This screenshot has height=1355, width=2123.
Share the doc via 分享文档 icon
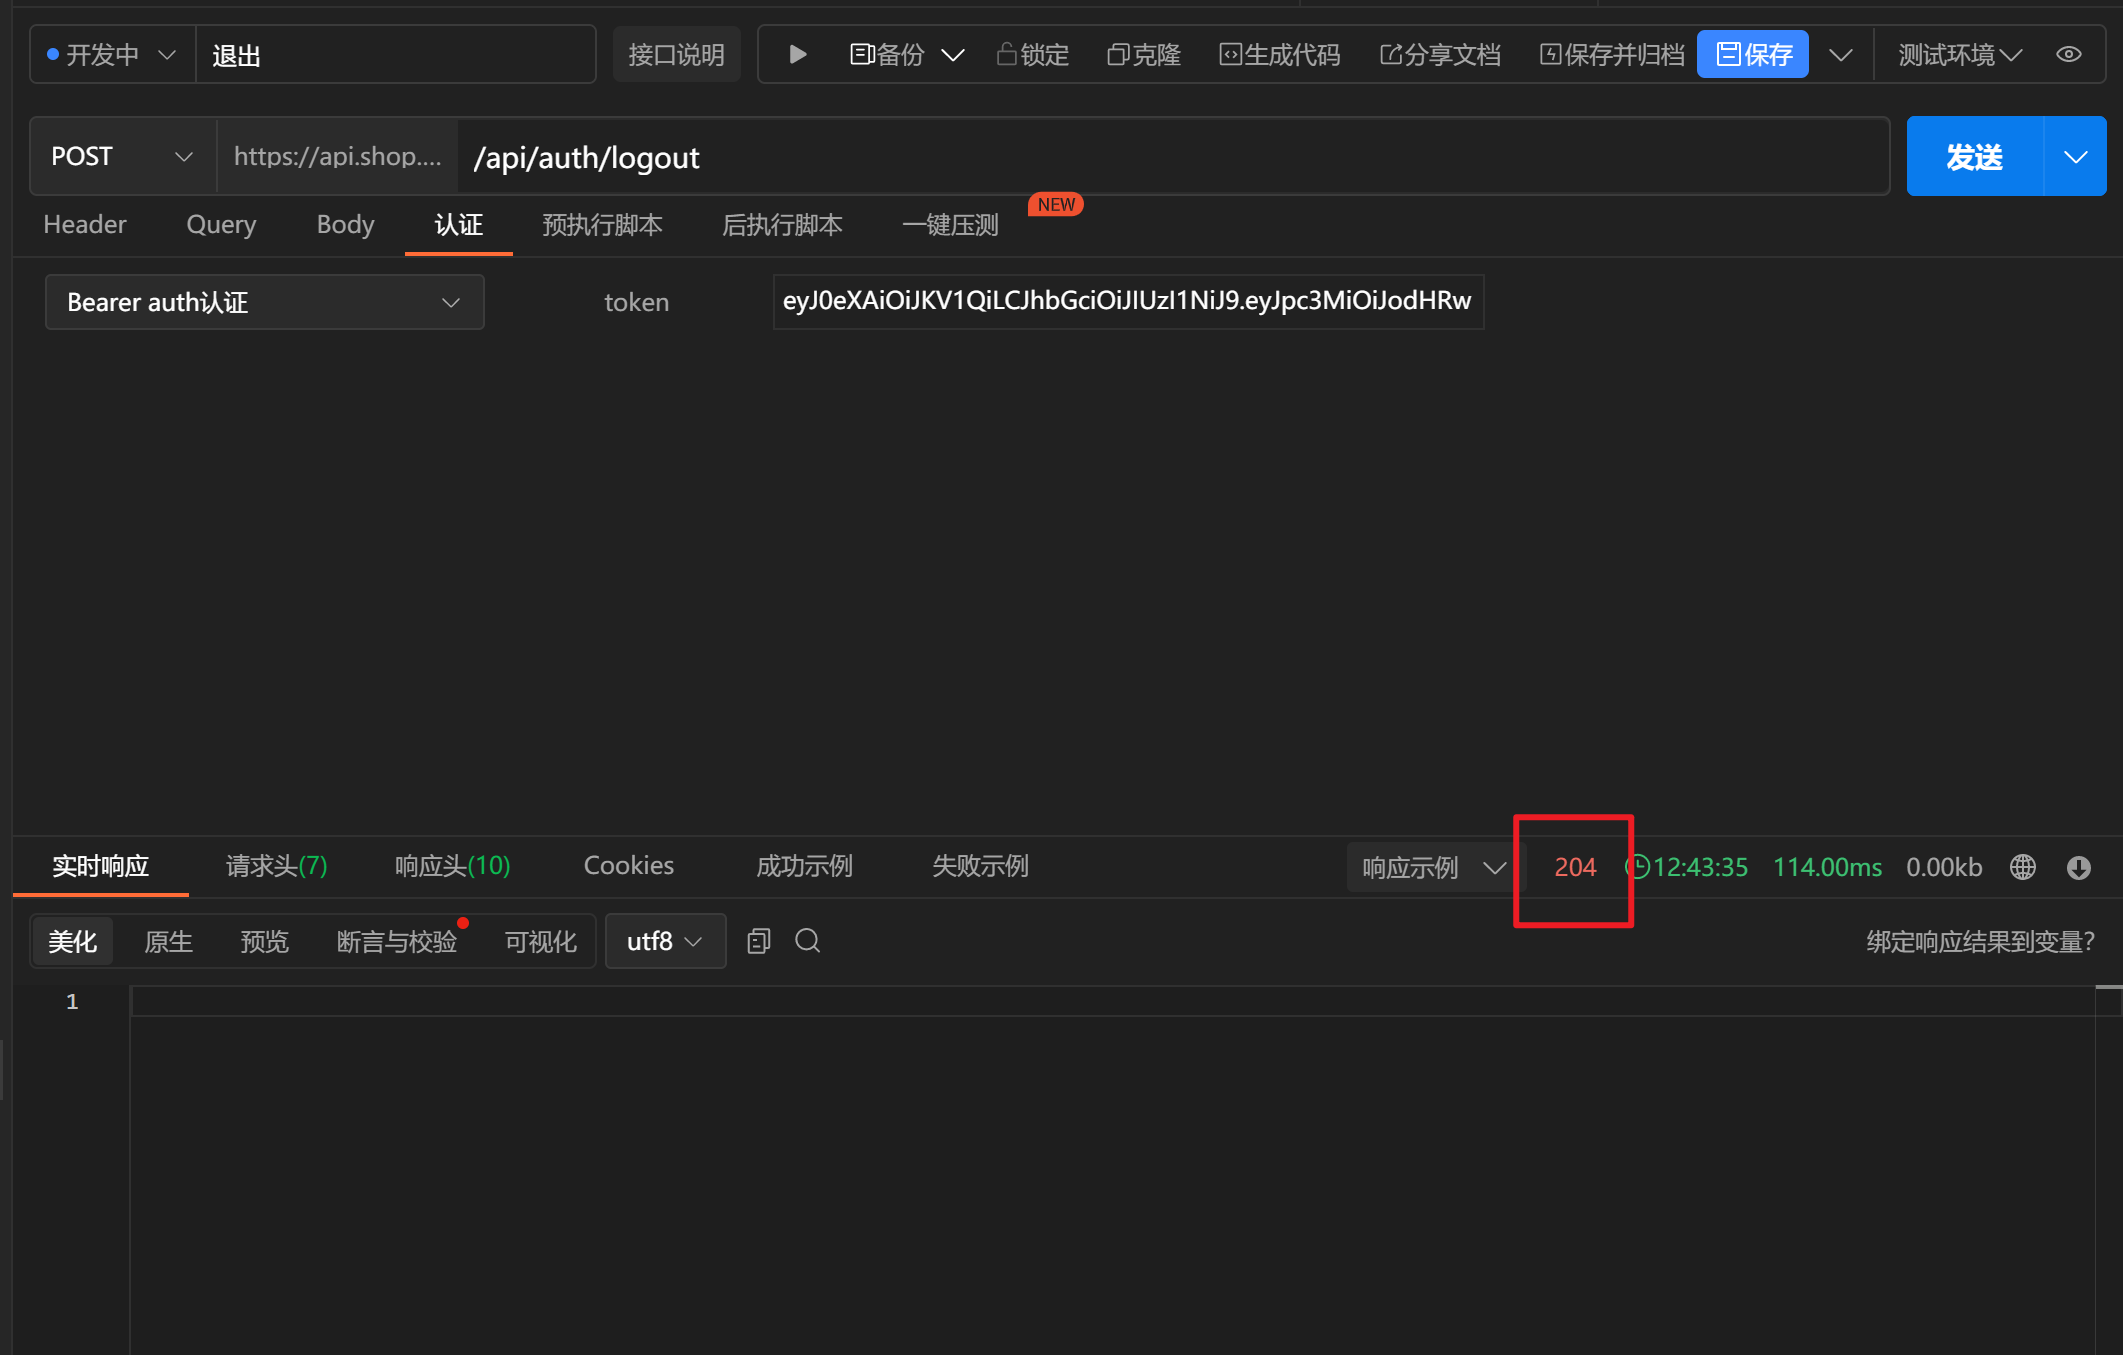tap(1440, 54)
